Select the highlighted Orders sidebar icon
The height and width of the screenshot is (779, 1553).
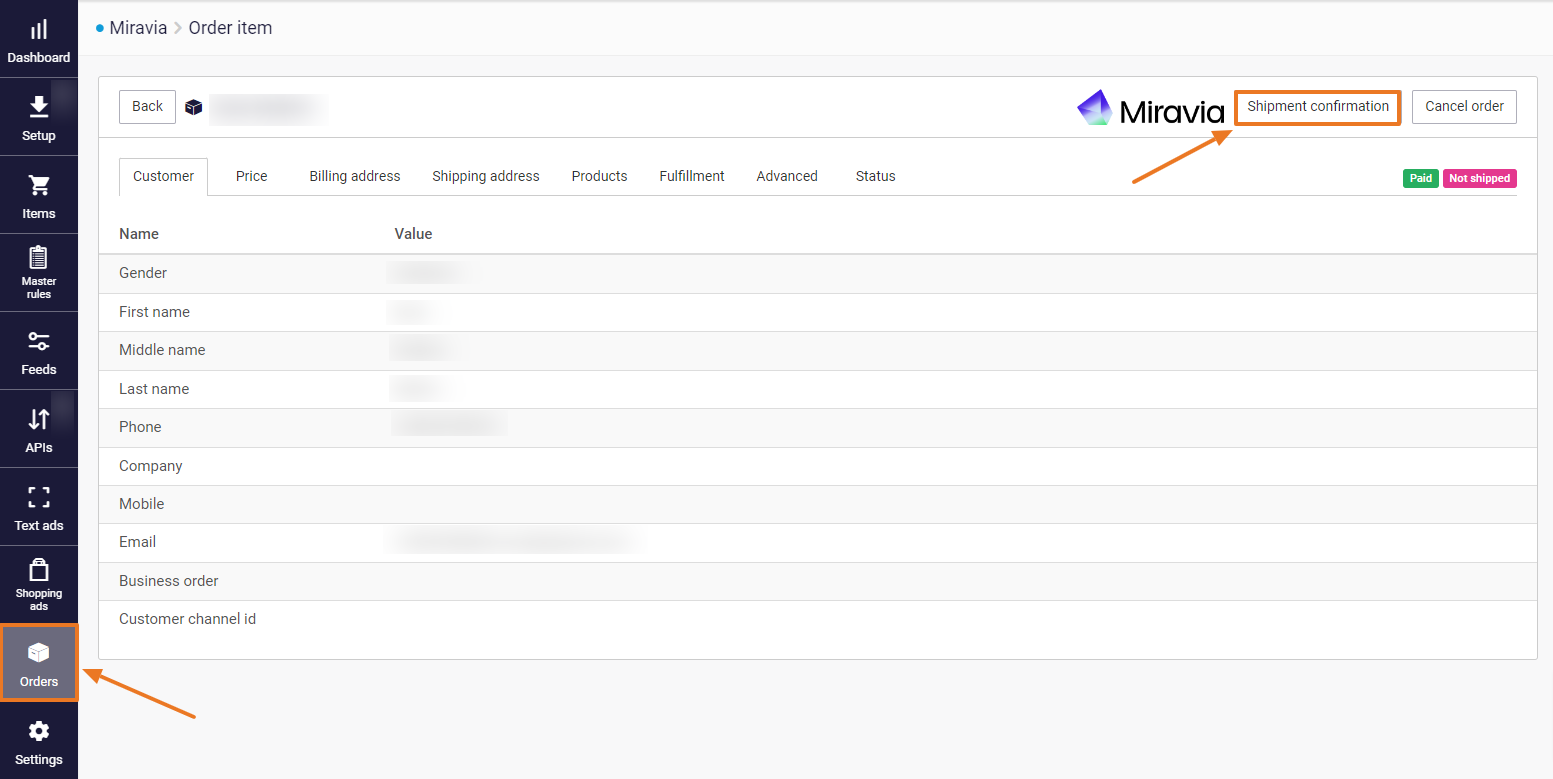pyautogui.click(x=38, y=662)
